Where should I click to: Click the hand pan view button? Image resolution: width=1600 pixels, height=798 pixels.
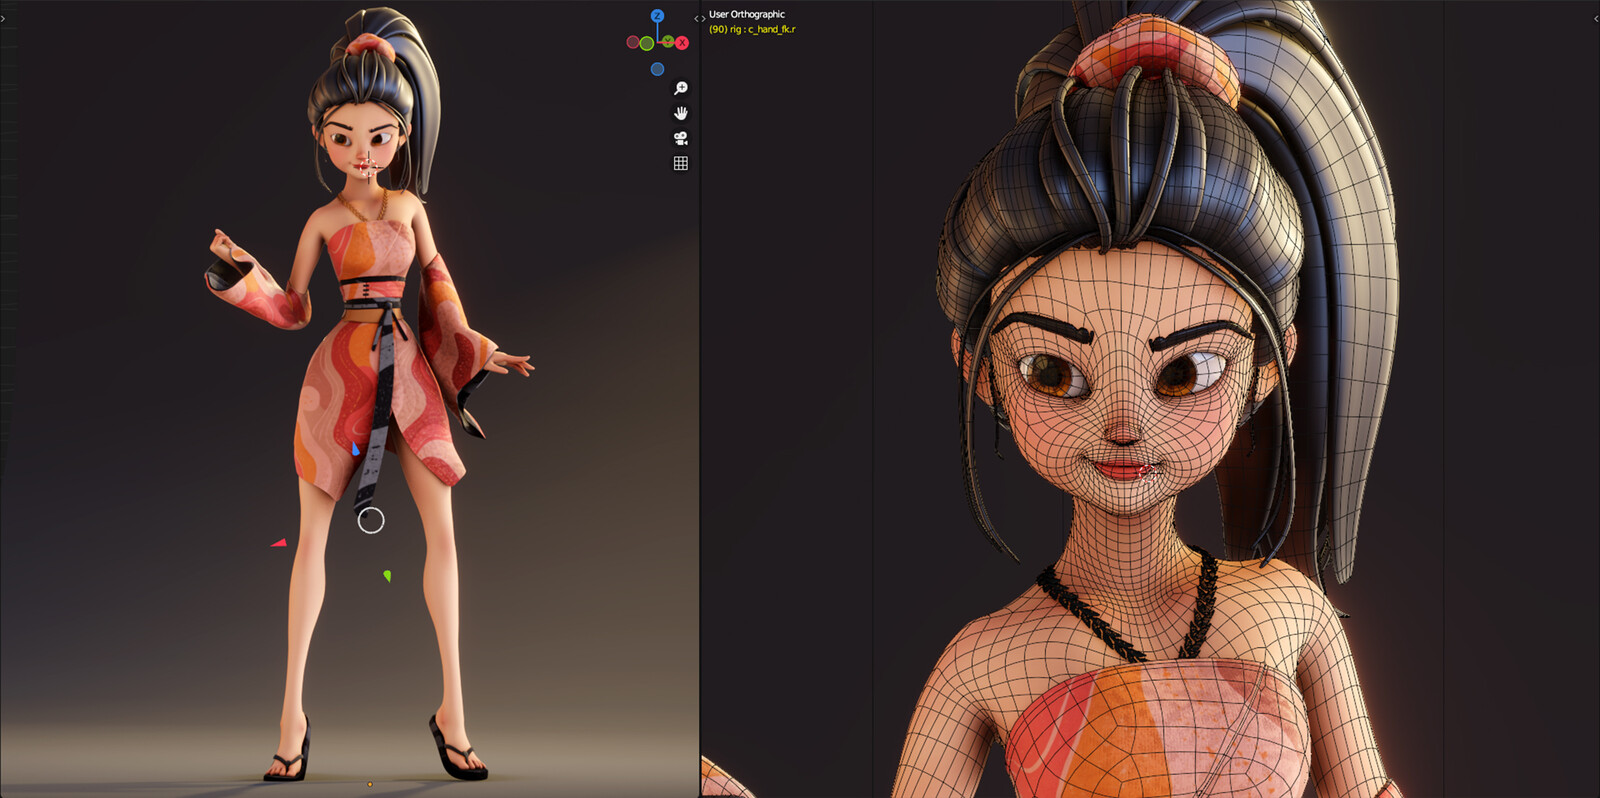tap(681, 113)
